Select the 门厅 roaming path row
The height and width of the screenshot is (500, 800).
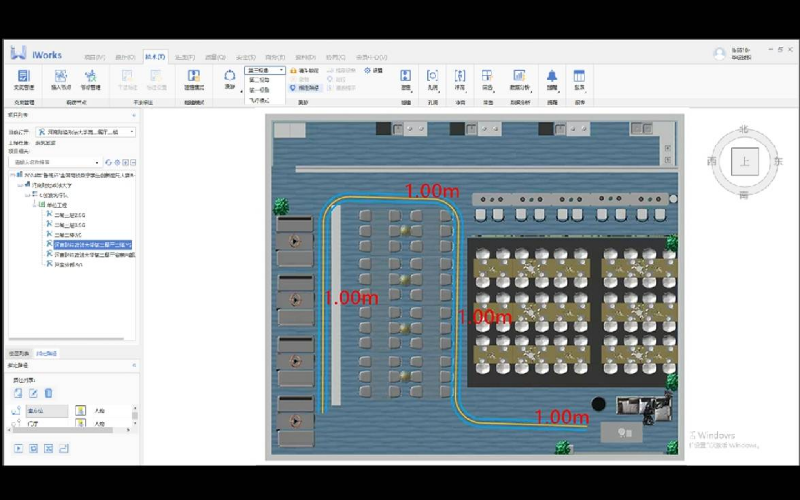tap(34, 423)
